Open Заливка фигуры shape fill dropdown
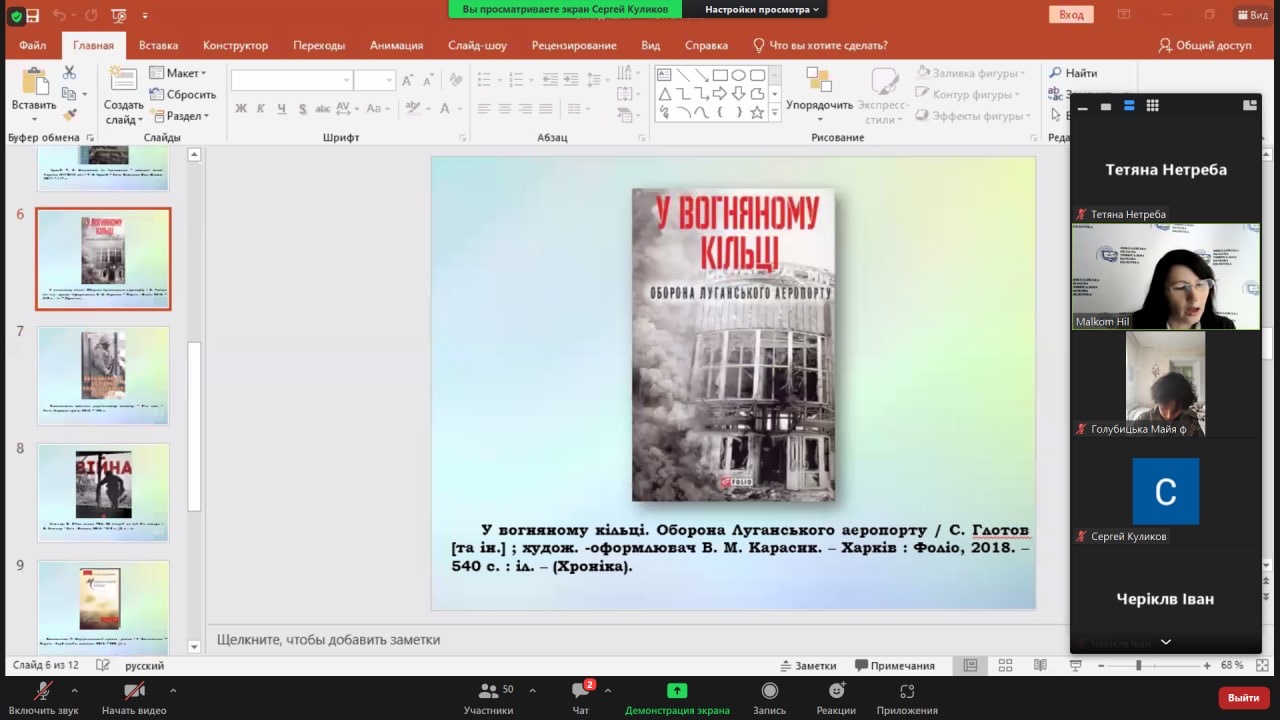This screenshot has width=1280, height=720. pyautogui.click(x=971, y=73)
